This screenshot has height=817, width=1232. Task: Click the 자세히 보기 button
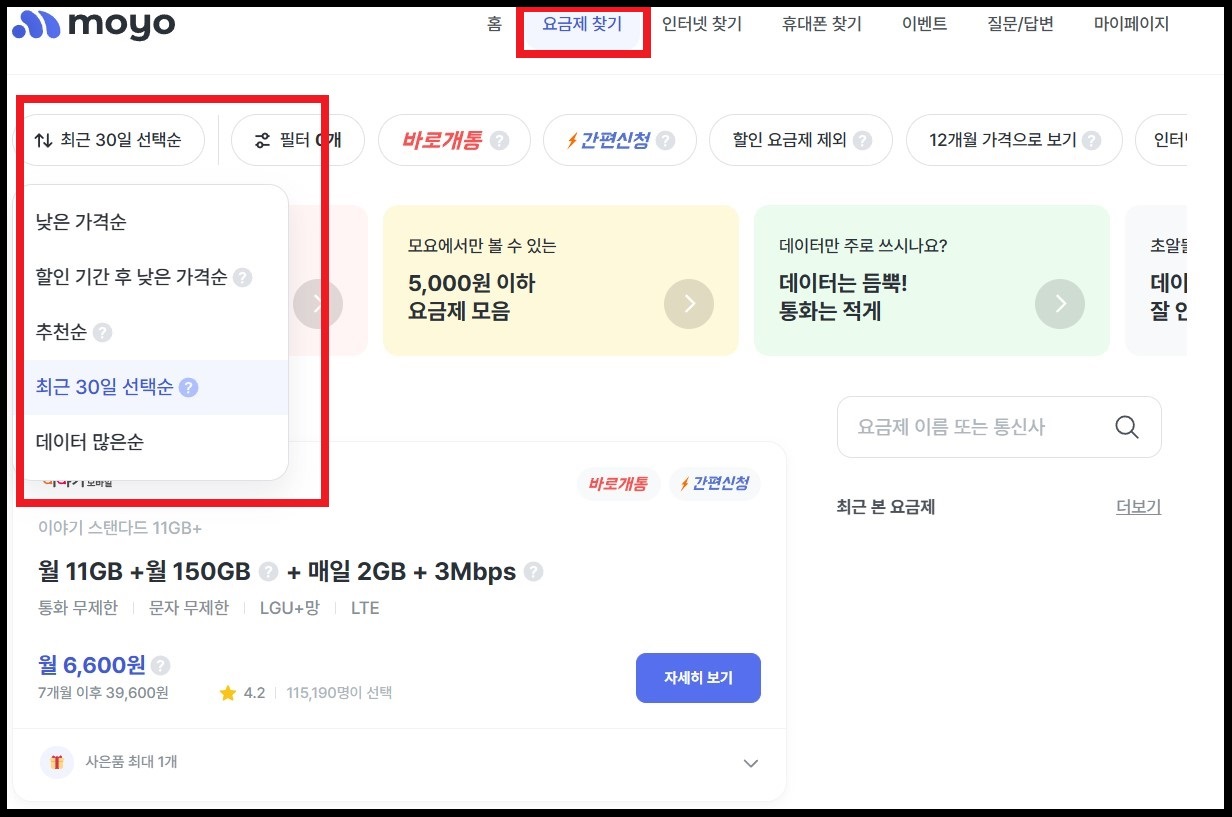(x=698, y=677)
